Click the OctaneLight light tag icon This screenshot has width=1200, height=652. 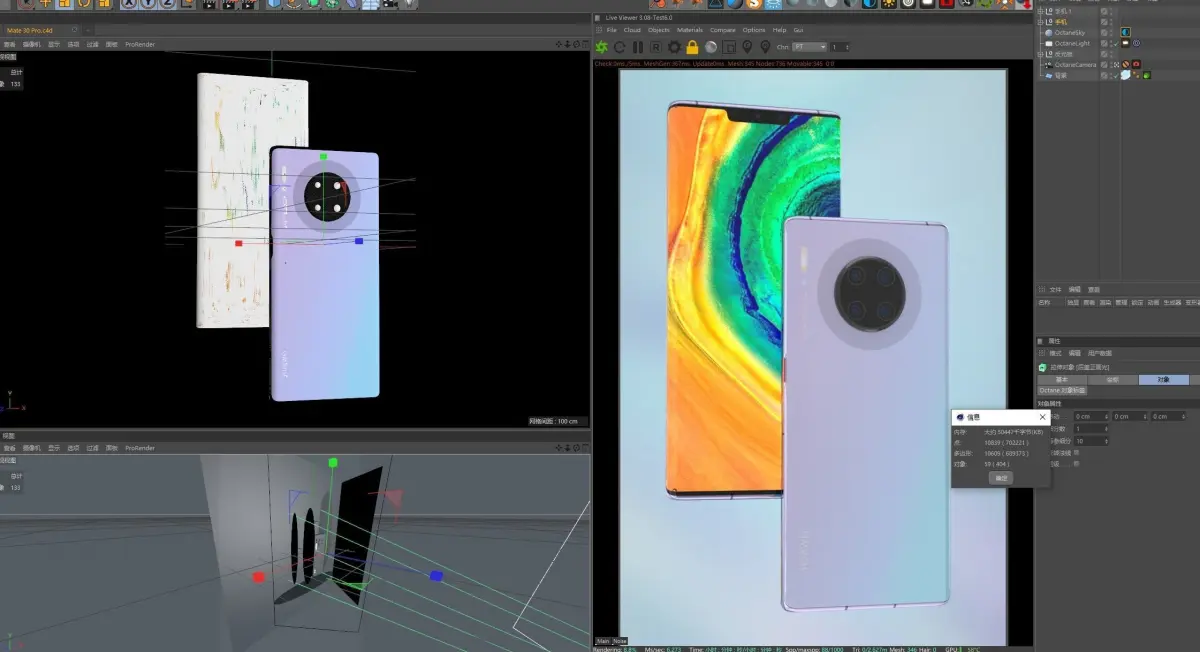click(1125, 43)
